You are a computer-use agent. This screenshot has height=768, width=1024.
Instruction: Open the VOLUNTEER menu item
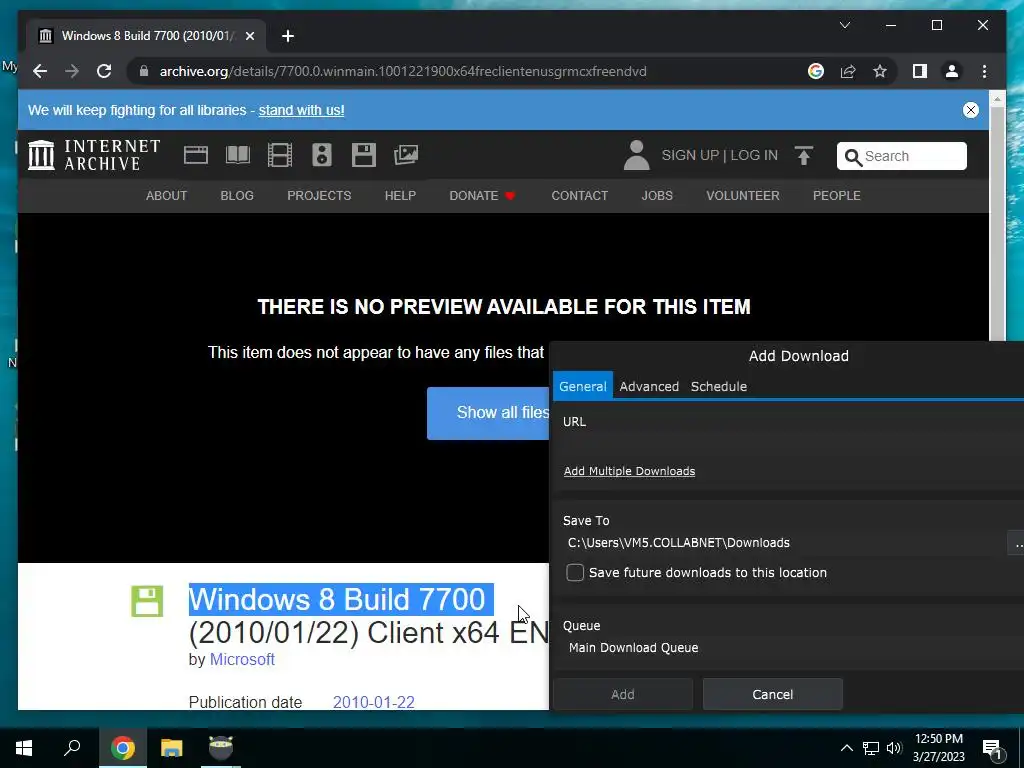click(x=743, y=195)
